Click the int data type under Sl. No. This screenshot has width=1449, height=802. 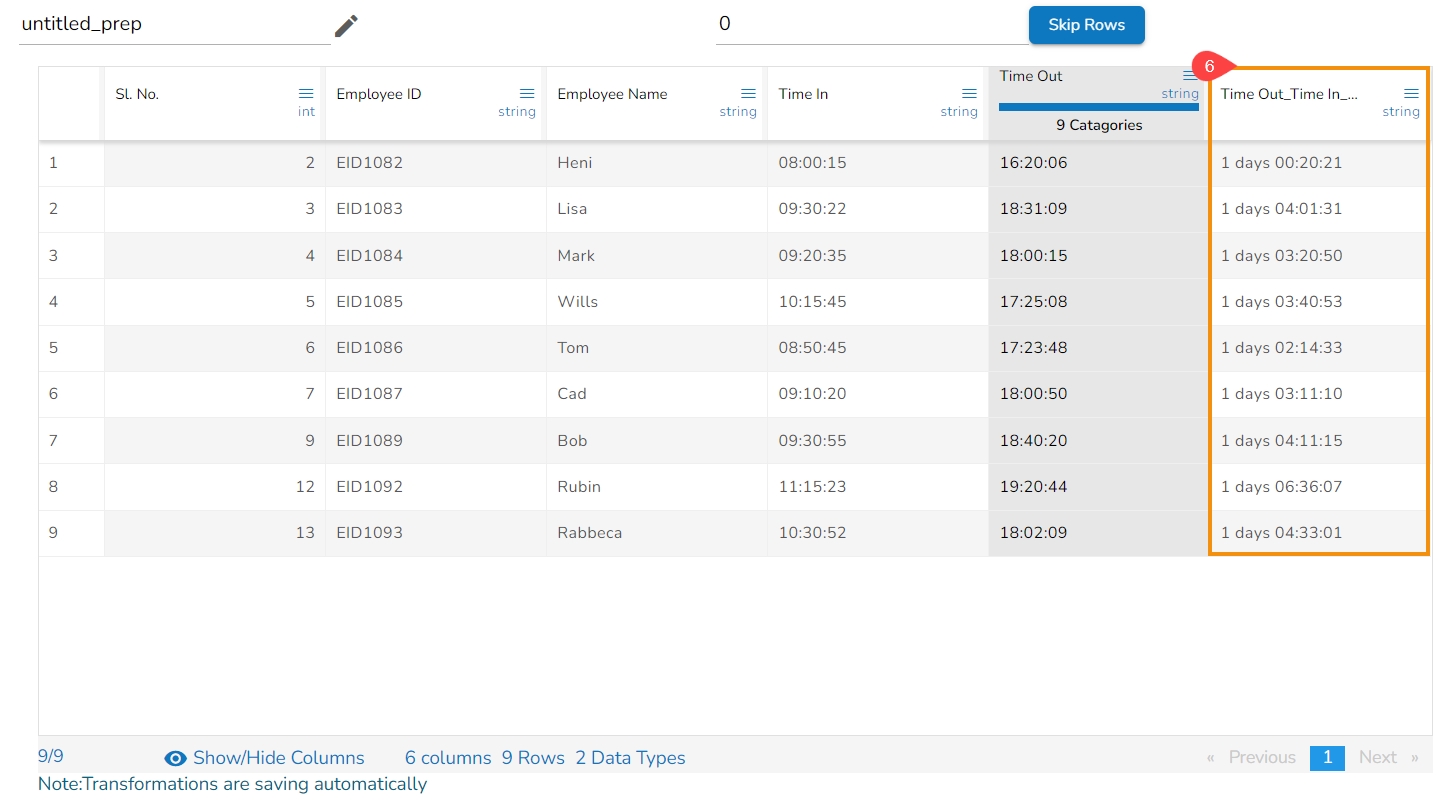306,112
